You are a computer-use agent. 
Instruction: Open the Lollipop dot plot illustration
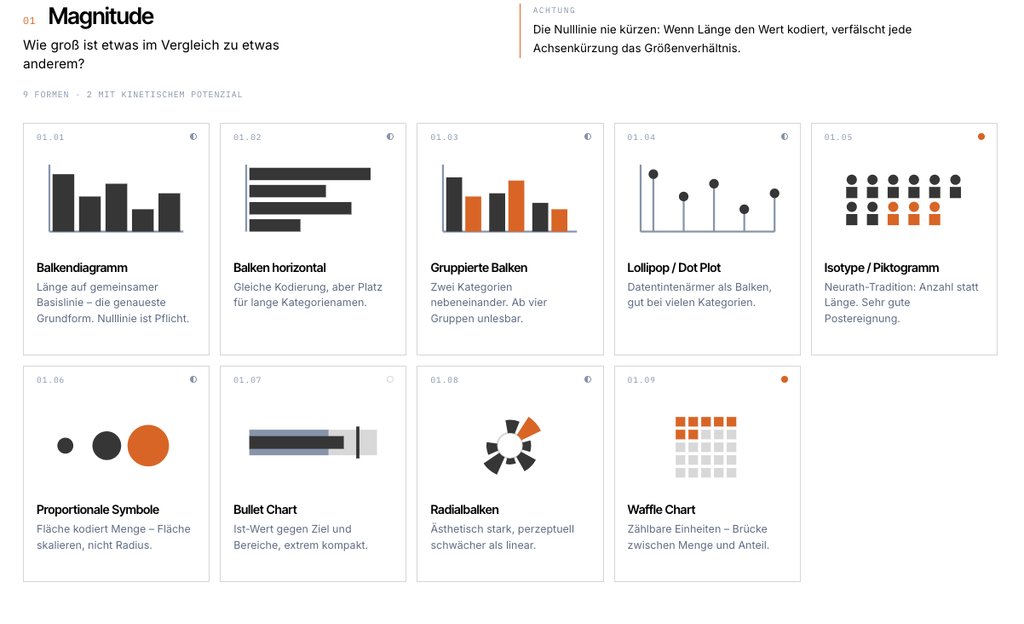(x=708, y=198)
